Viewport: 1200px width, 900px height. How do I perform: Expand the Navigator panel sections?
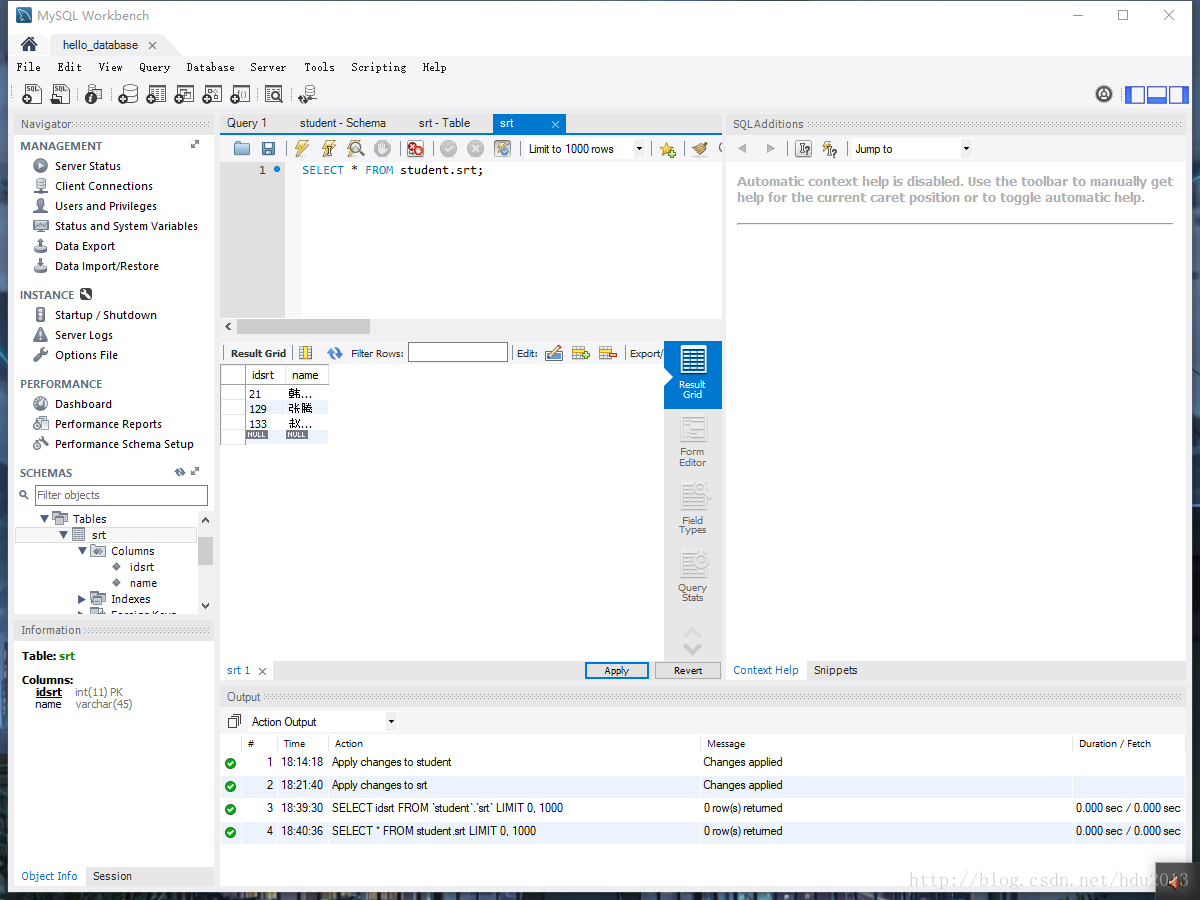tap(195, 145)
